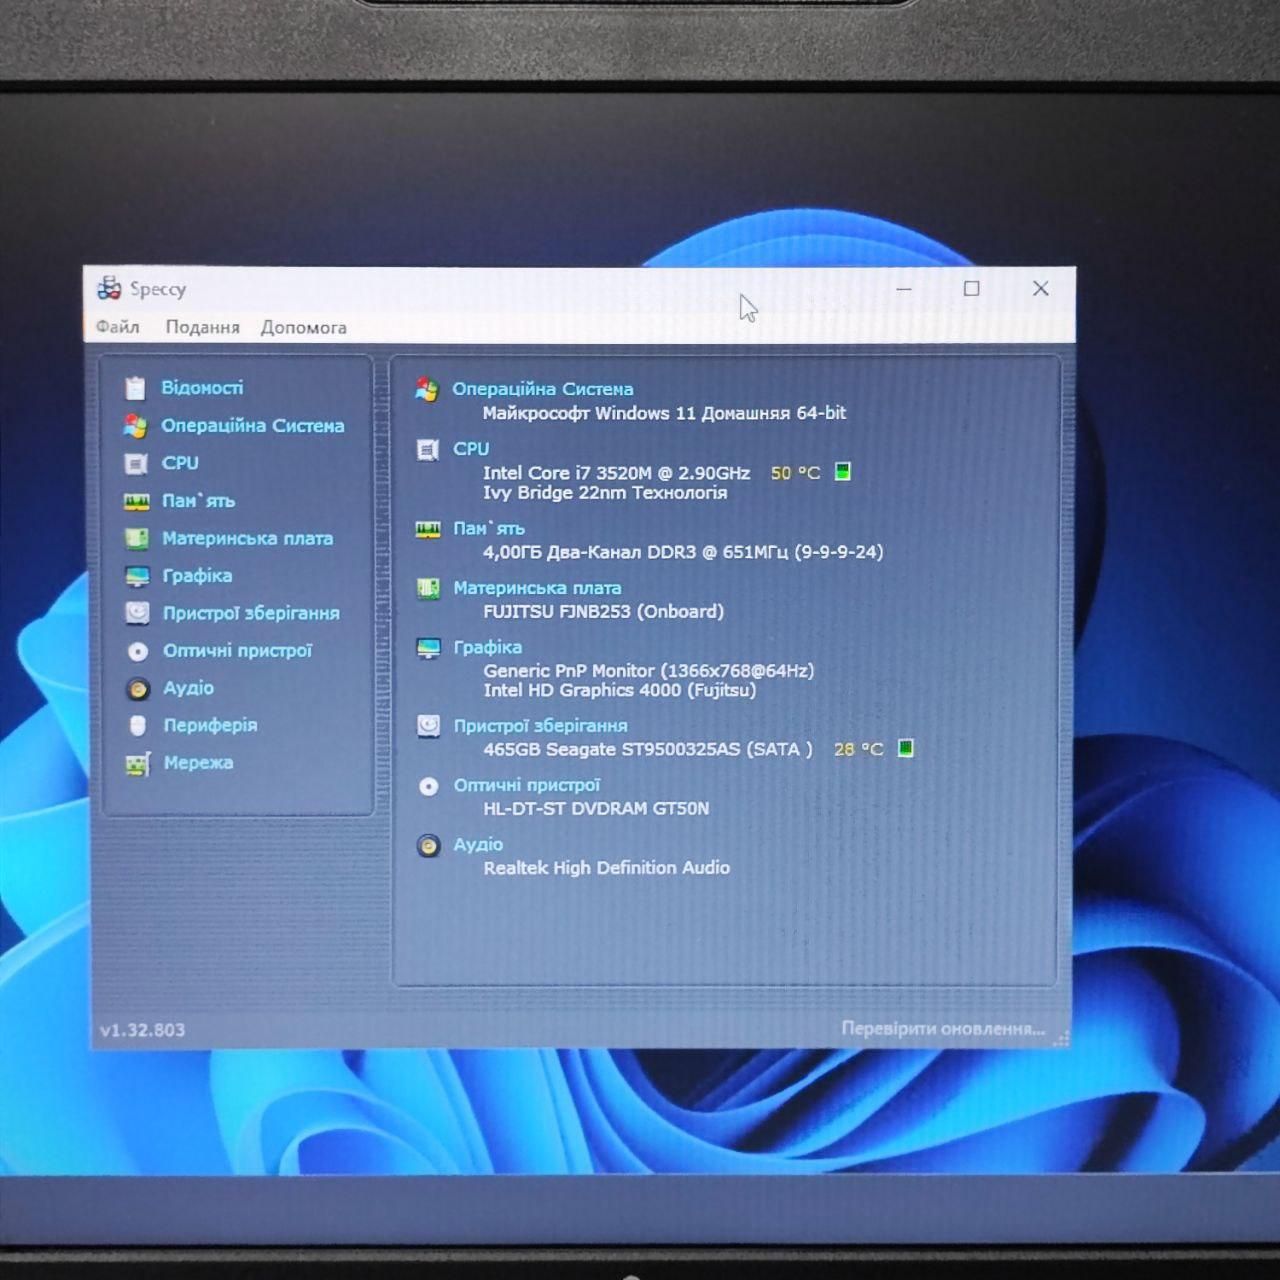Viewport: 1280px width, 1280px height.
Task: Select the Відомості sidebar icon
Action: click(136, 388)
